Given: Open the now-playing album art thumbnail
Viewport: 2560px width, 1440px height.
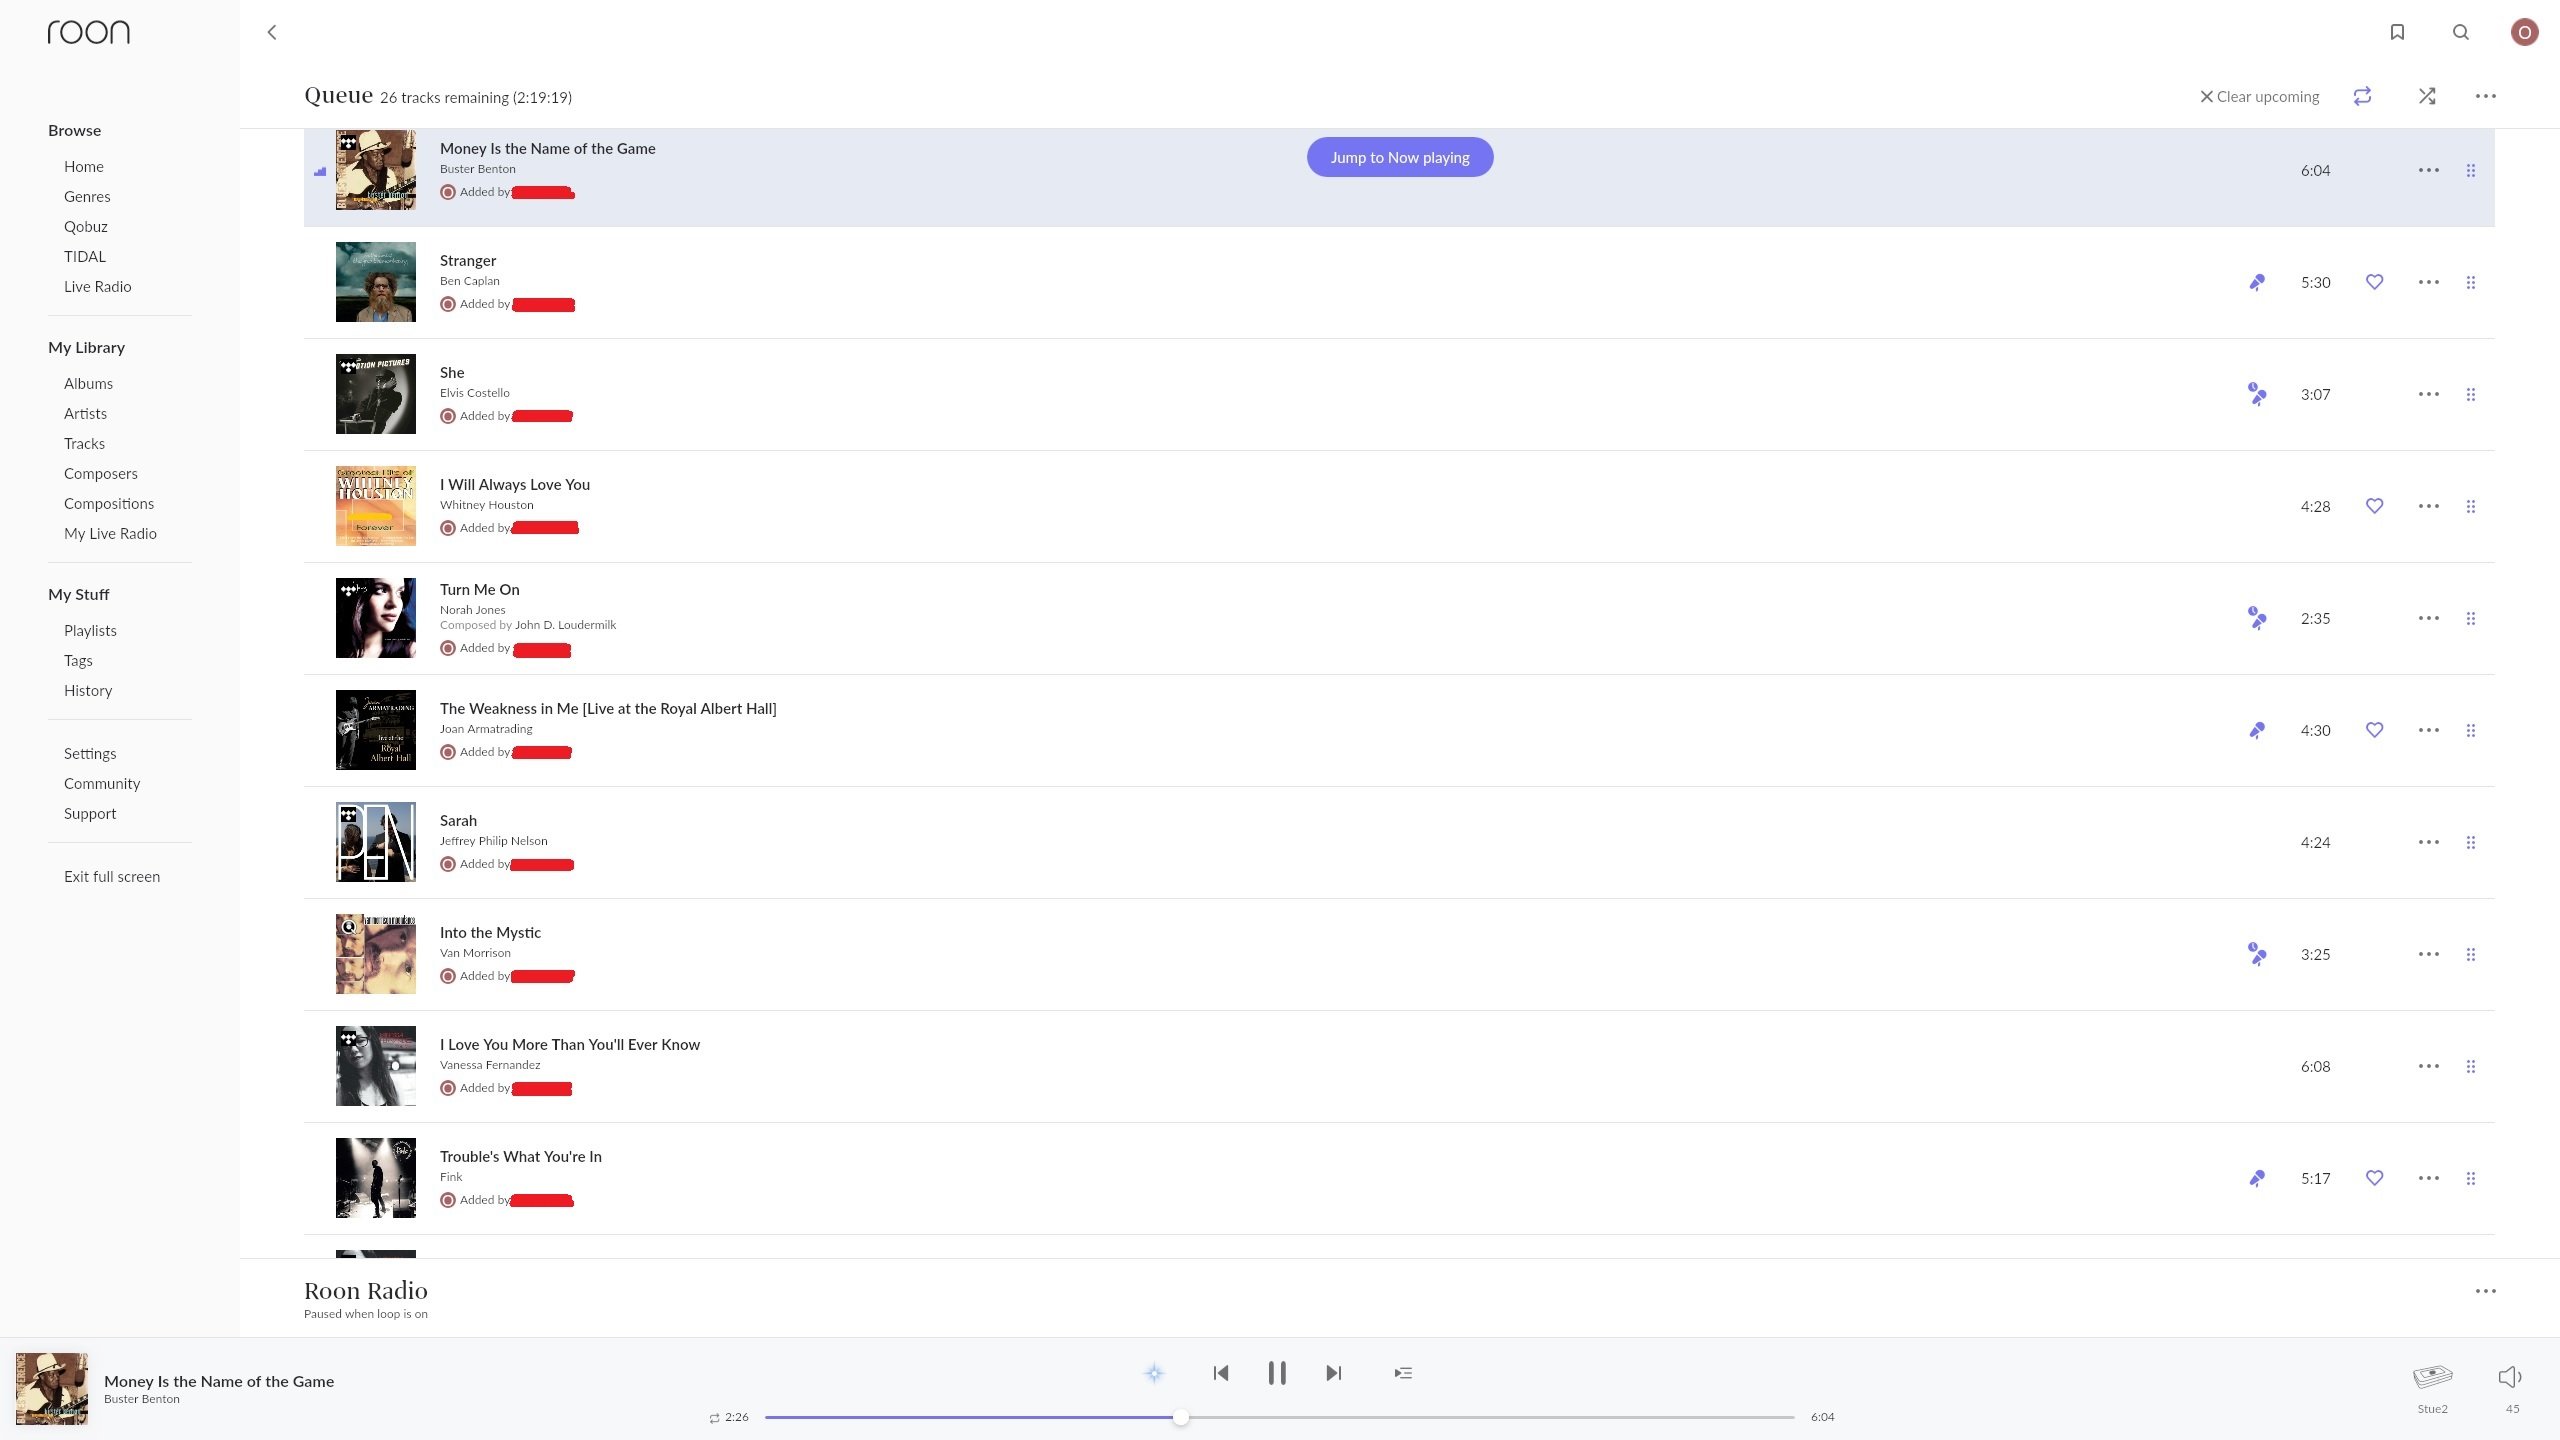Looking at the screenshot, I should click(x=52, y=1389).
